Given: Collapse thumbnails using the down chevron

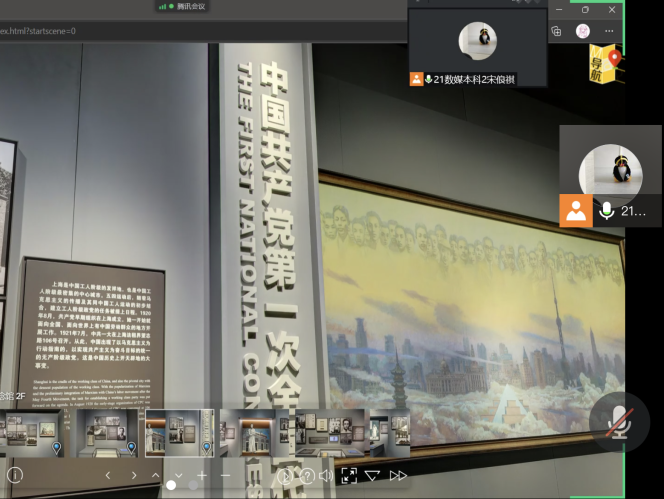Looking at the screenshot, I should pyautogui.click(x=179, y=475).
